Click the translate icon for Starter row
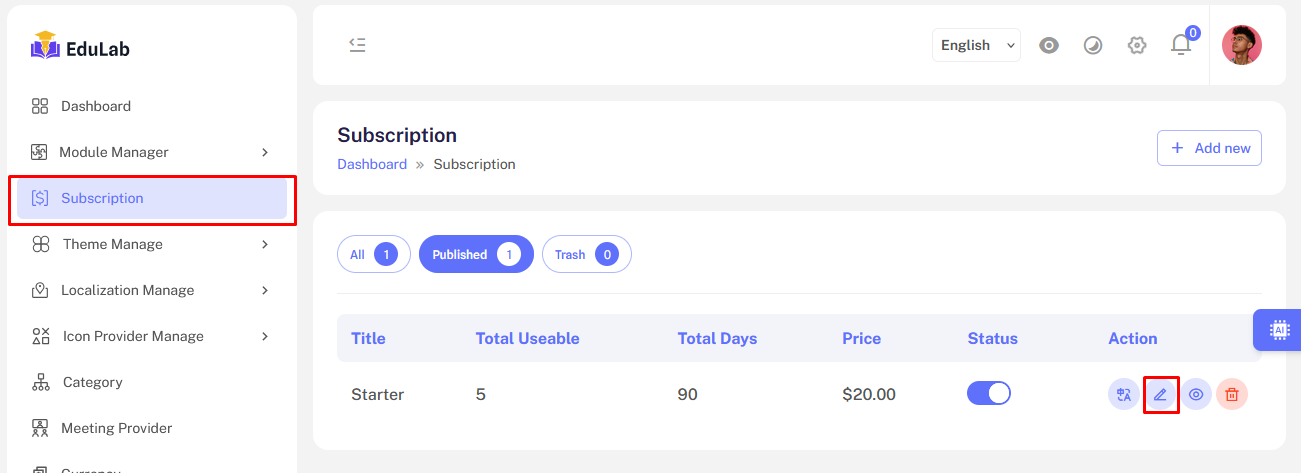The height and width of the screenshot is (473, 1301). (x=1124, y=394)
